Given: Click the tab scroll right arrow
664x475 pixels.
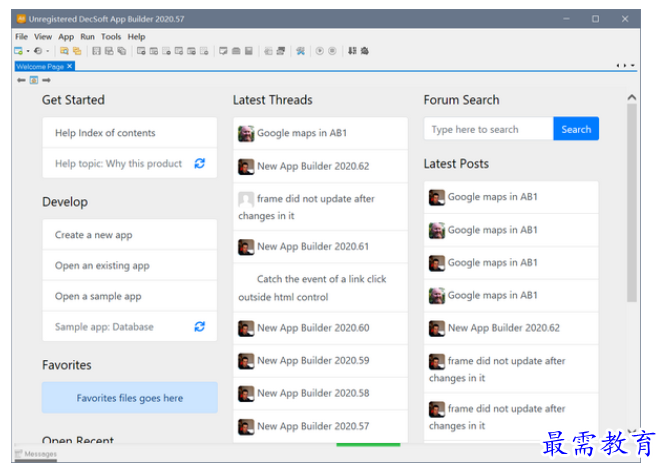Looking at the screenshot, I should click(x=625, y=65).
